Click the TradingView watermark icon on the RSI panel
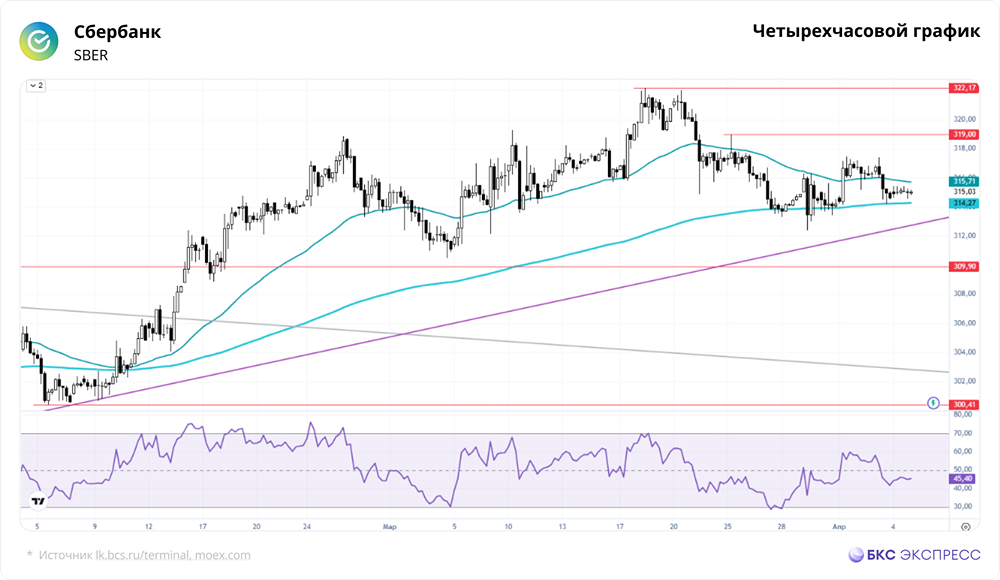Image resolution: width=1000 pixels, height=580 pixels. [x=37, y=498]
